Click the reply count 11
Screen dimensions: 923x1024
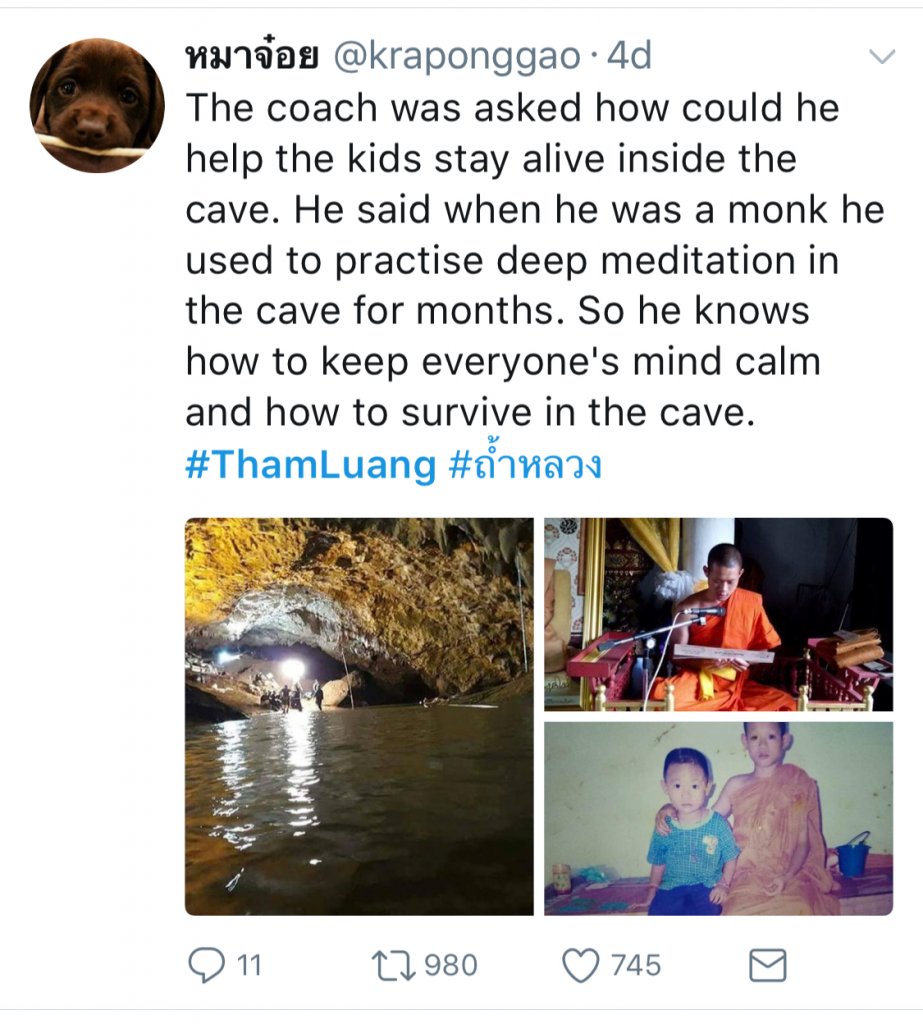[249, 965]
